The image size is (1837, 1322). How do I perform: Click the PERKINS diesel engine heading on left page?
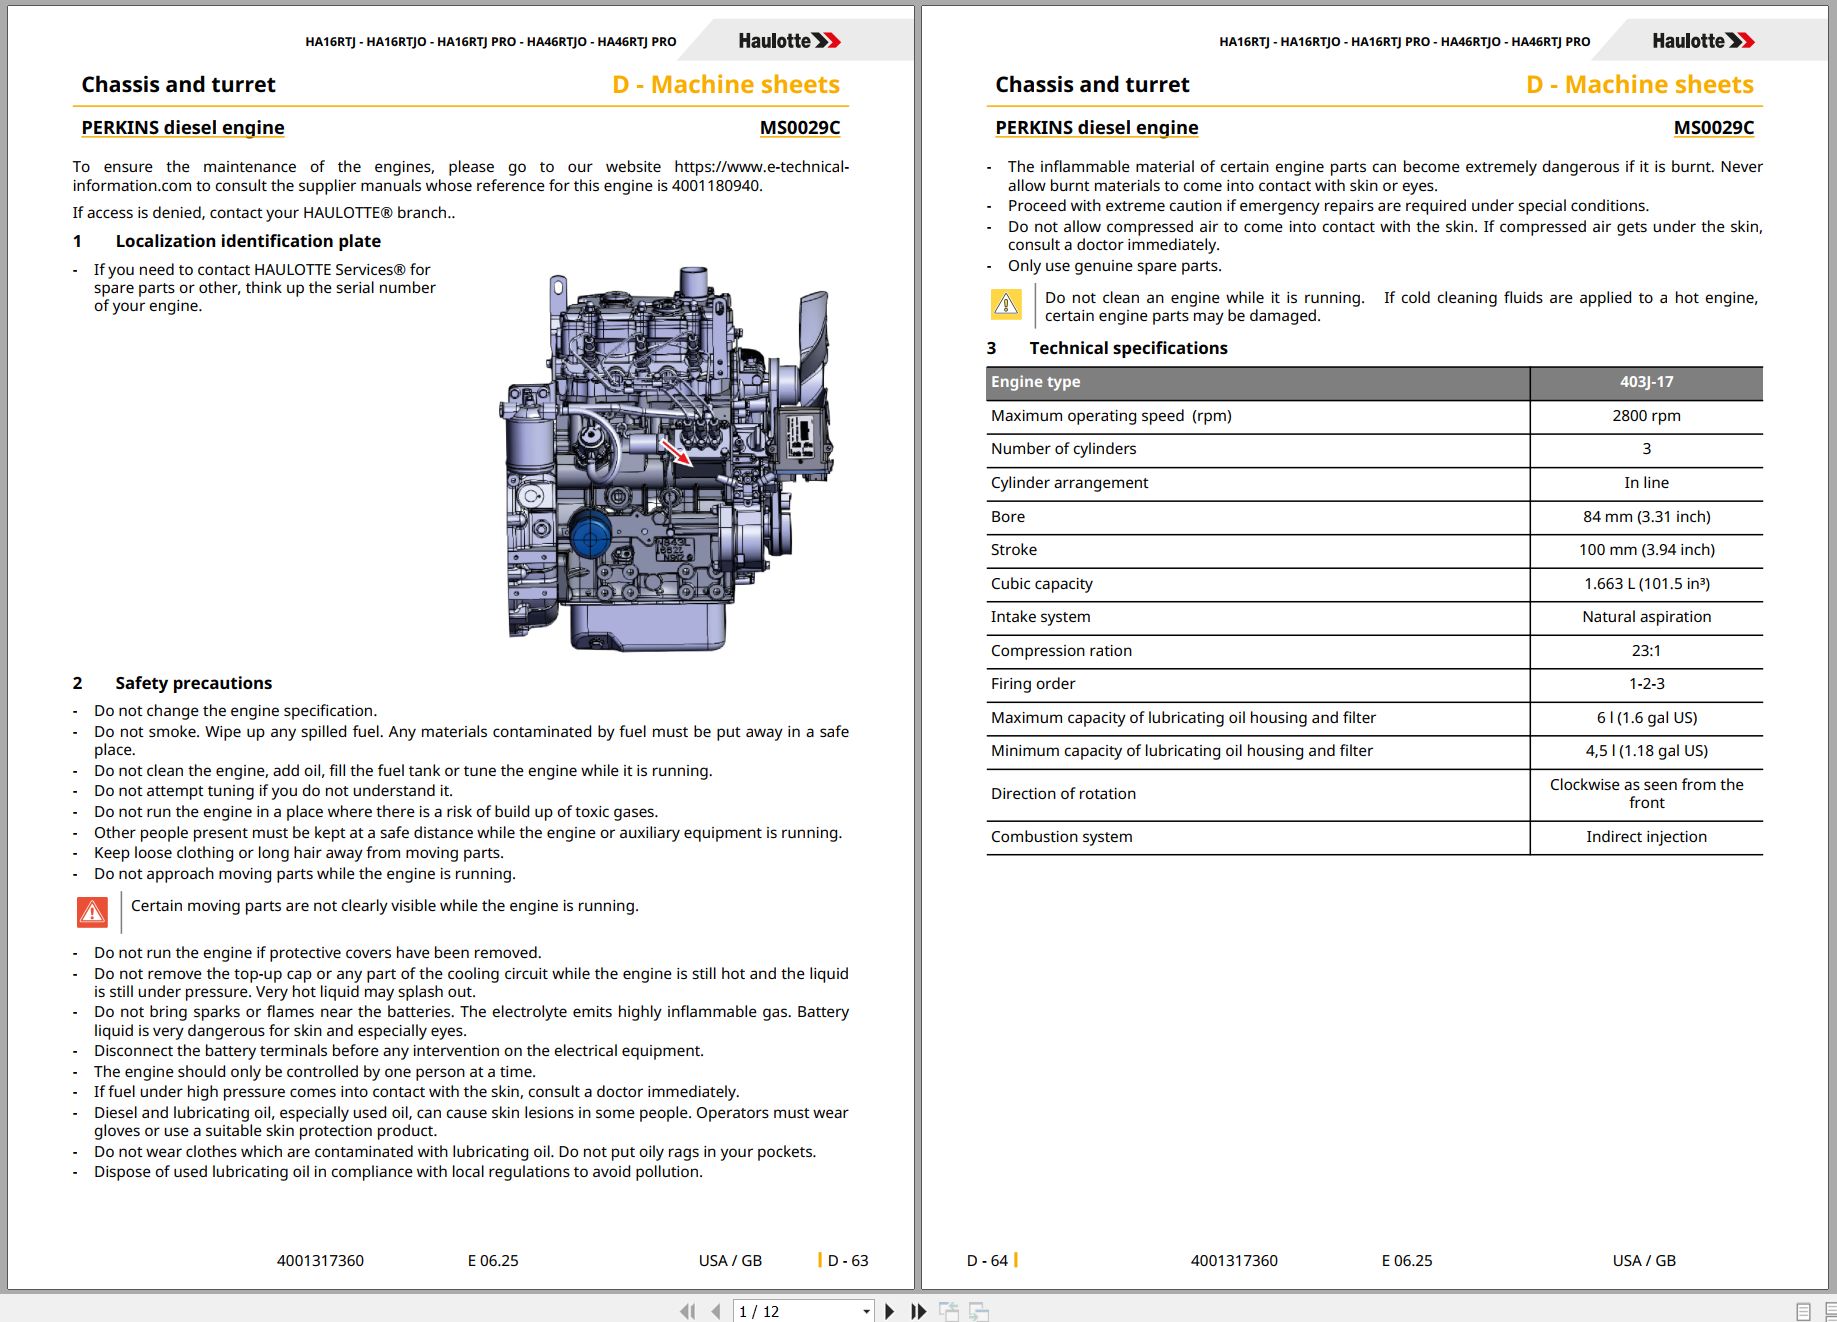pos(183,127)
